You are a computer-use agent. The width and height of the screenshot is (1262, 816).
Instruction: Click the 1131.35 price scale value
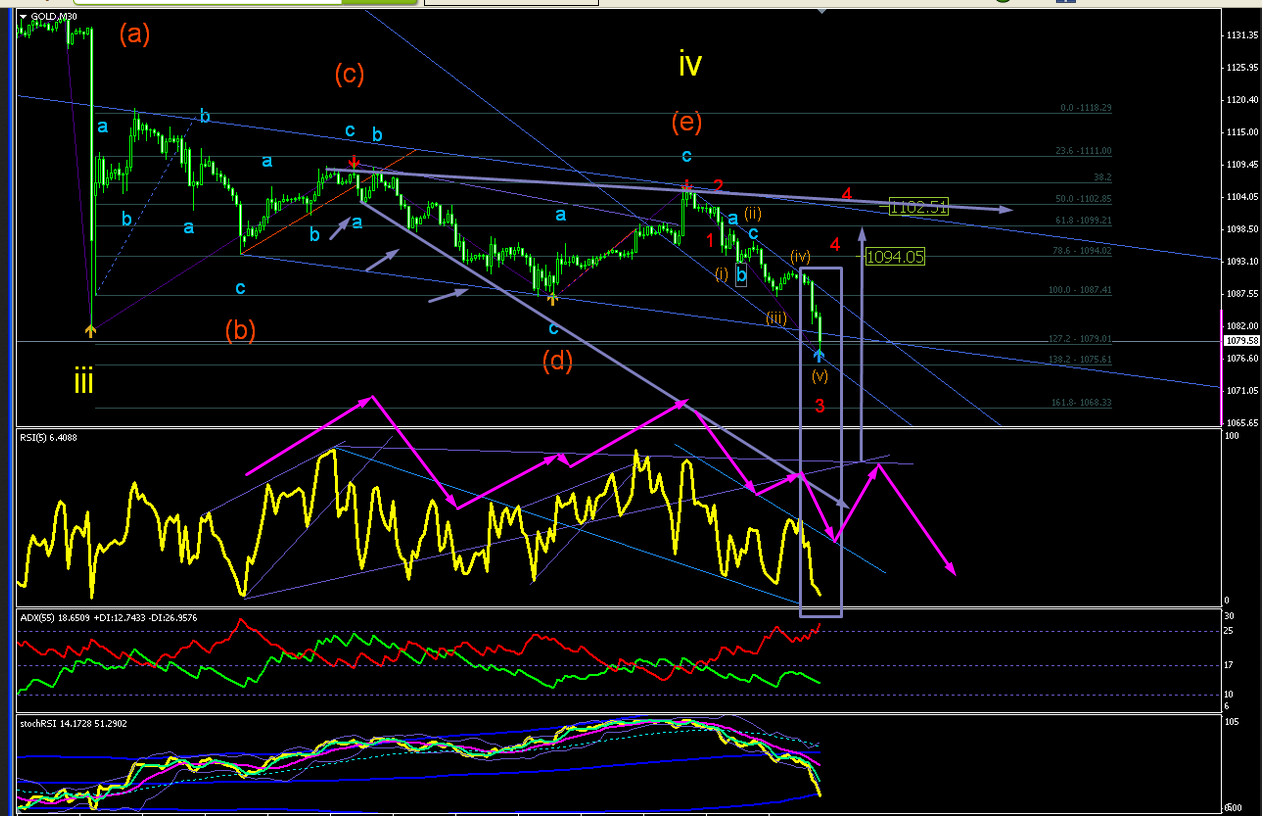tap(1244, 35)
